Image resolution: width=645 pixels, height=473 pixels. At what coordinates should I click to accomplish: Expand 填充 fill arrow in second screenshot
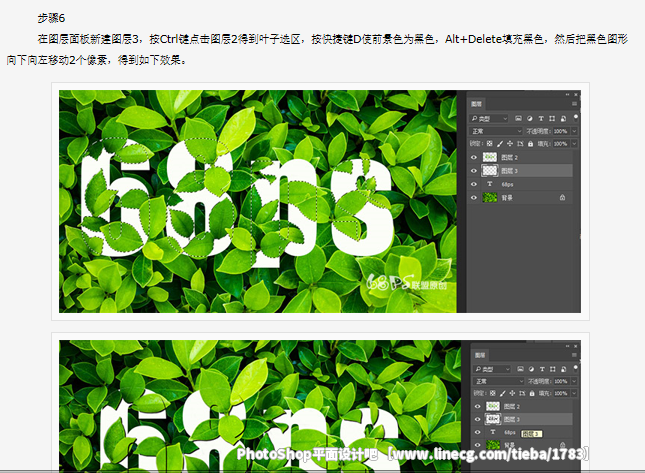coord(574,393)
